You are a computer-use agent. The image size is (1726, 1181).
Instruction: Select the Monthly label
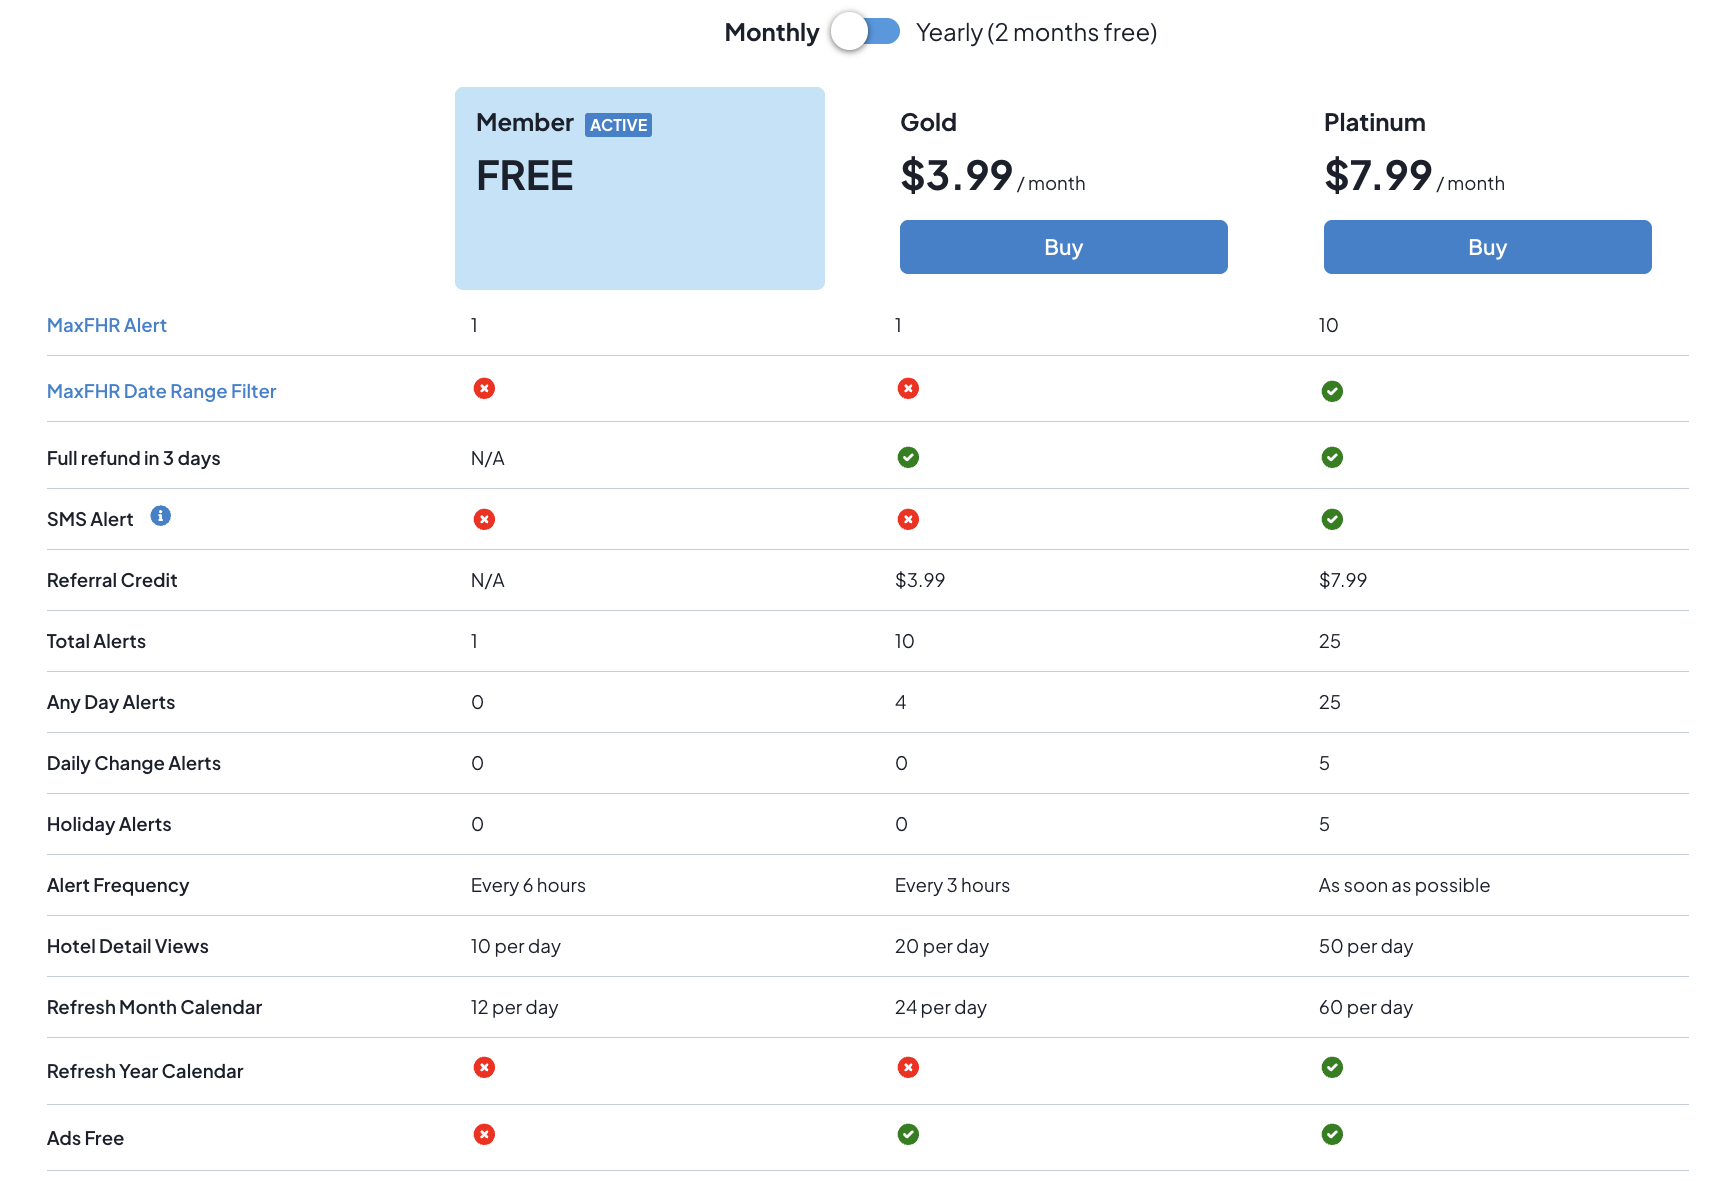pyautogui.click(x=772, y=33)
